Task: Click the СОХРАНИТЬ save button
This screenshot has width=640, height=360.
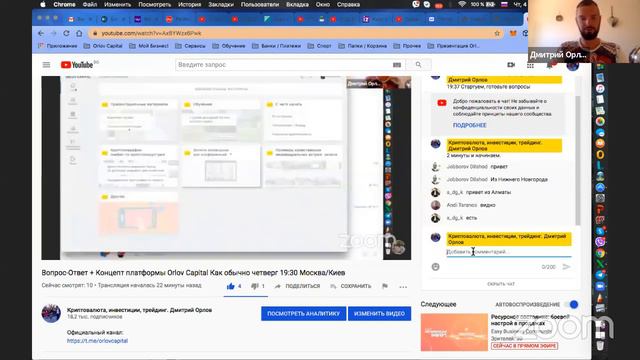Action: click(x=351, y=287)
